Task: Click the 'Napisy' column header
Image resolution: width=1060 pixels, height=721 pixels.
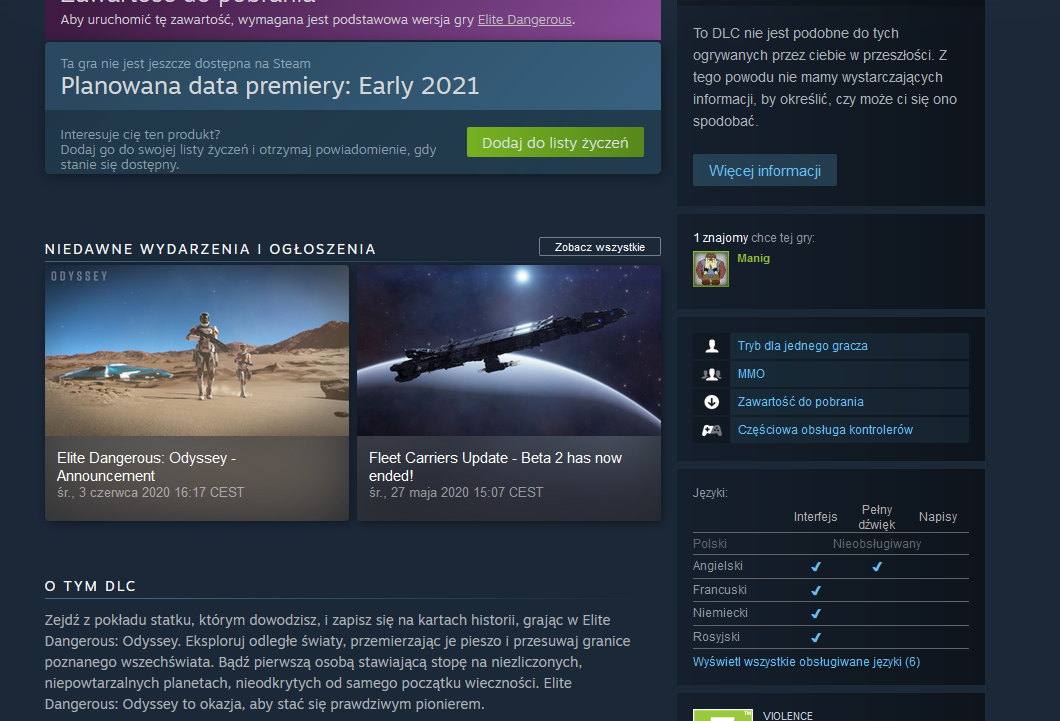Action: [938, 517]
